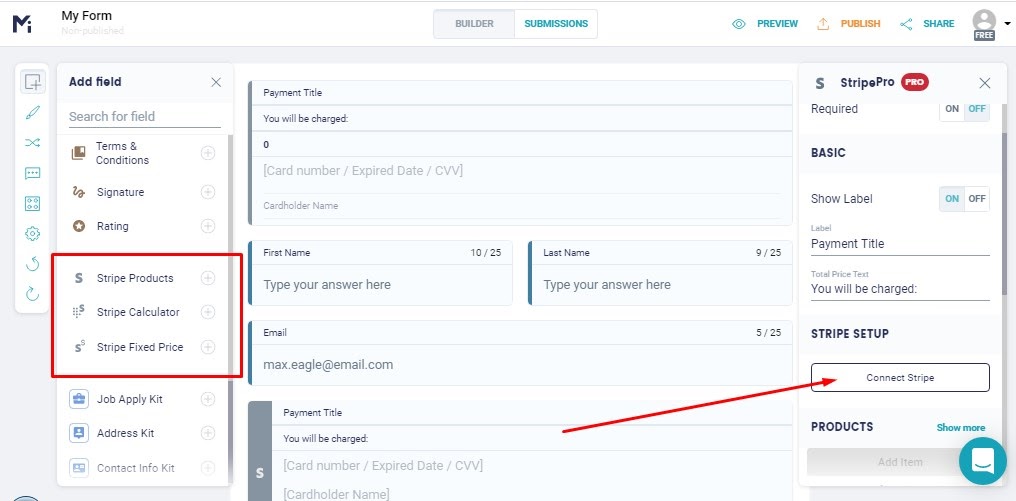The image size is (1016, 501).
Task: Open the design pen tool in sidebar
Action: [33, 112]
